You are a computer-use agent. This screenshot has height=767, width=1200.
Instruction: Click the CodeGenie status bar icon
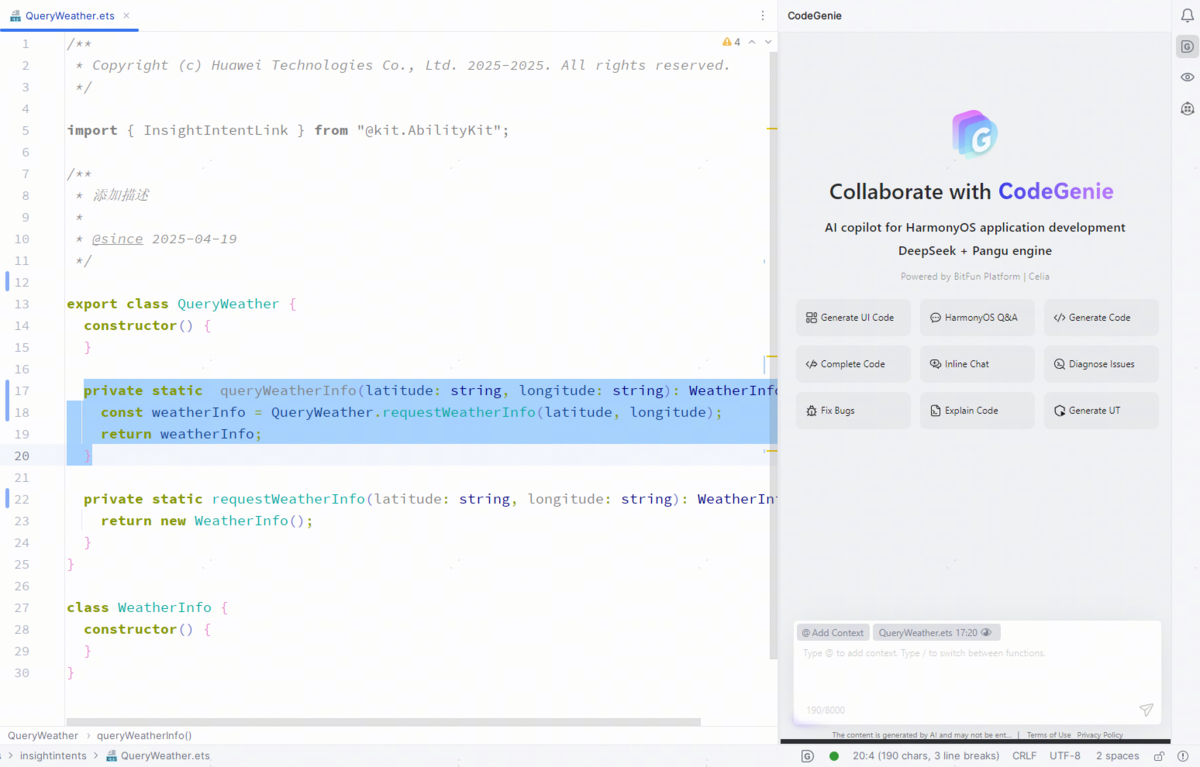807,756
